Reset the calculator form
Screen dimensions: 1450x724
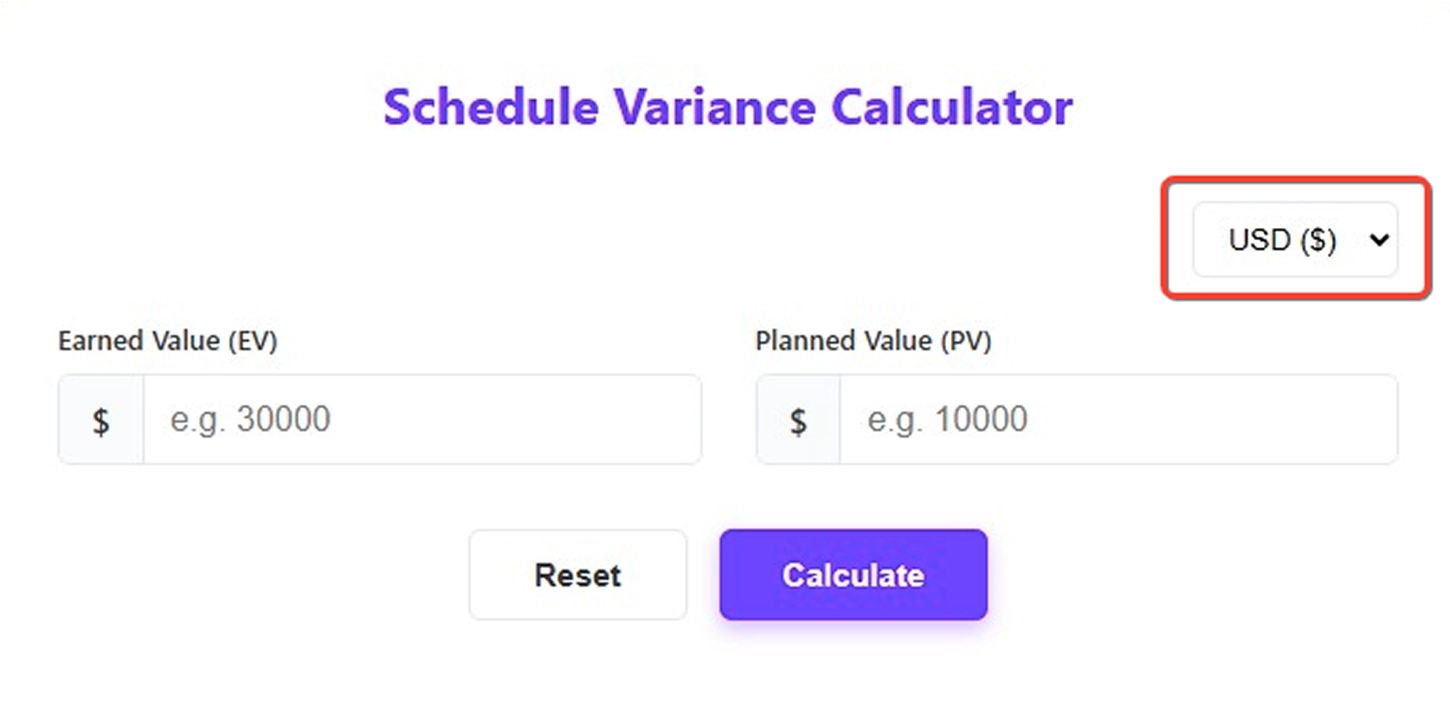578,574
